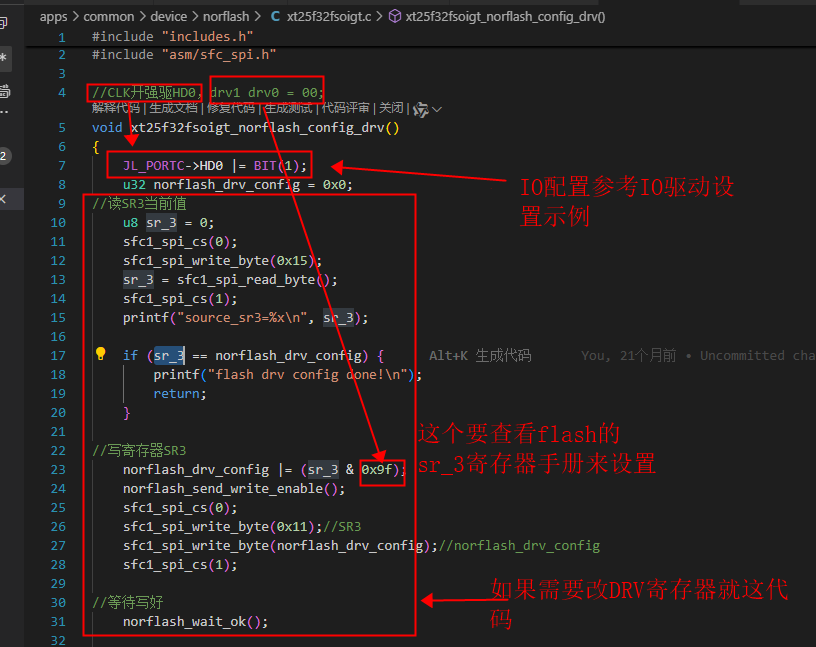Click the yellow lightbulb quick-fix icon
Screen dimensions: 816x647
pyautogui.click(x=100, y=354)
